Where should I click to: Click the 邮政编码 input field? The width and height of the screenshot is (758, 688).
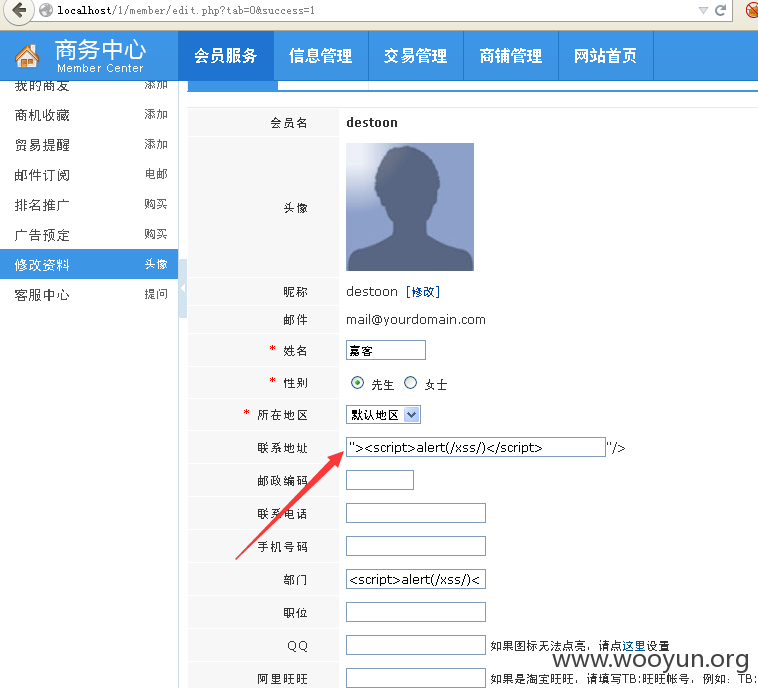coord(380,480)
